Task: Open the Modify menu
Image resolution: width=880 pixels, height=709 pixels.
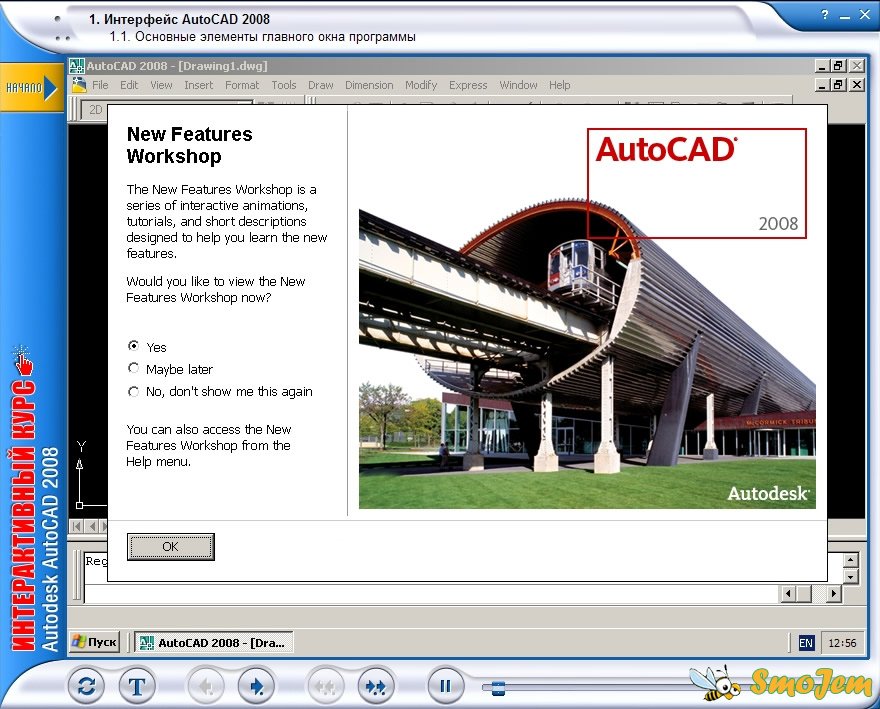Action: (x=421, y=85)
